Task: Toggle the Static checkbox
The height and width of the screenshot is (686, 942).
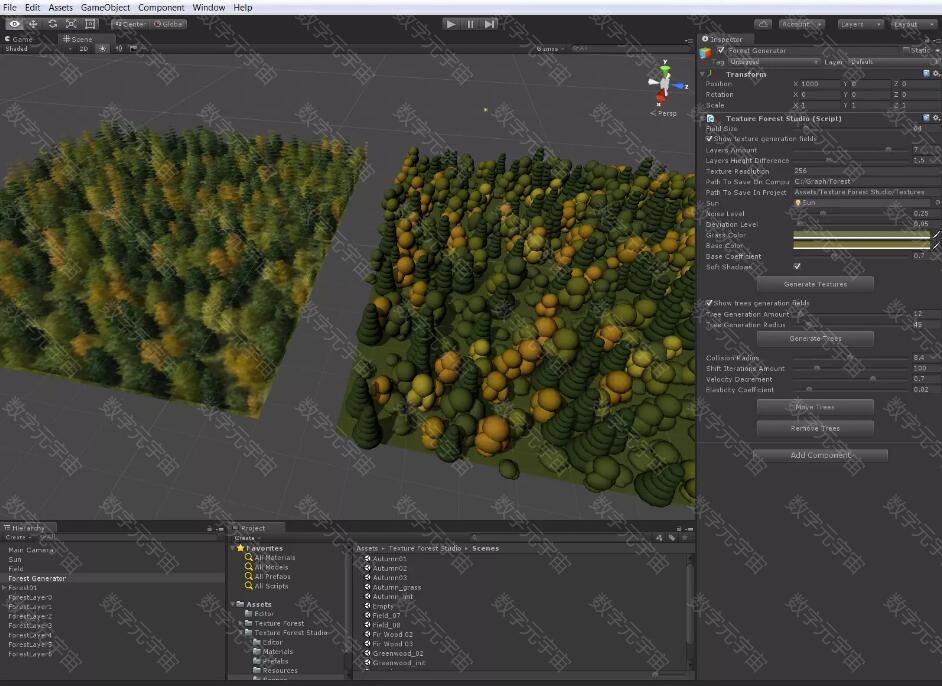Action: [906, 50]
